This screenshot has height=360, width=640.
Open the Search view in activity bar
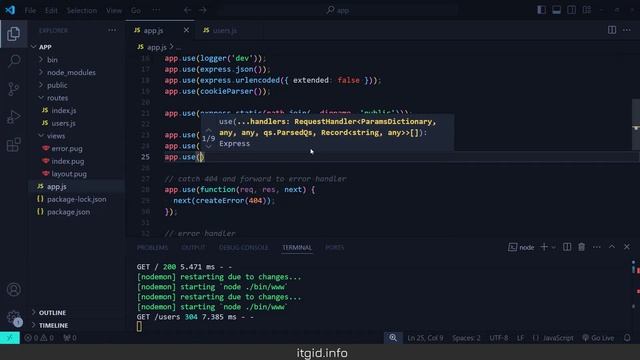pyautogui.click(x=13, y=61)
